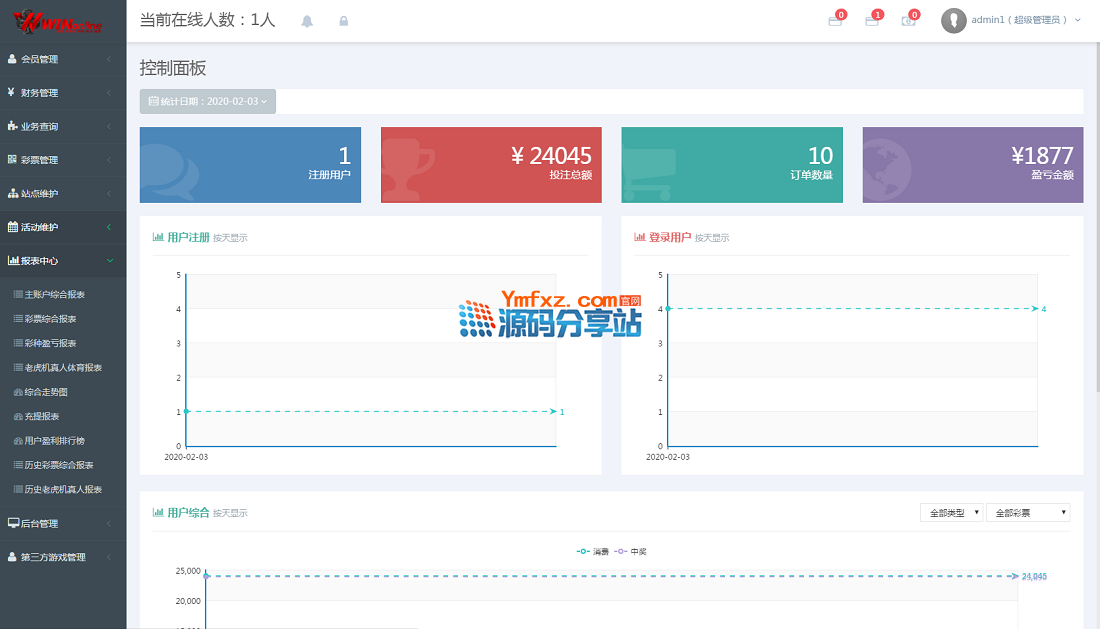Collapse the 报表中心 menu
Viewport: 1100px width, 629px height.
pyautogui.click(x=63, y=260)
